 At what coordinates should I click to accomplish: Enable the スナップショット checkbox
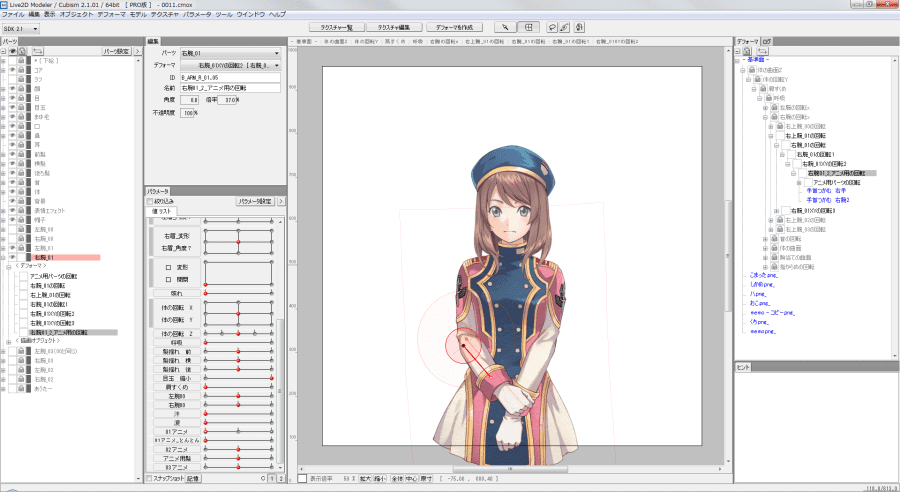(x=150, y=478)
